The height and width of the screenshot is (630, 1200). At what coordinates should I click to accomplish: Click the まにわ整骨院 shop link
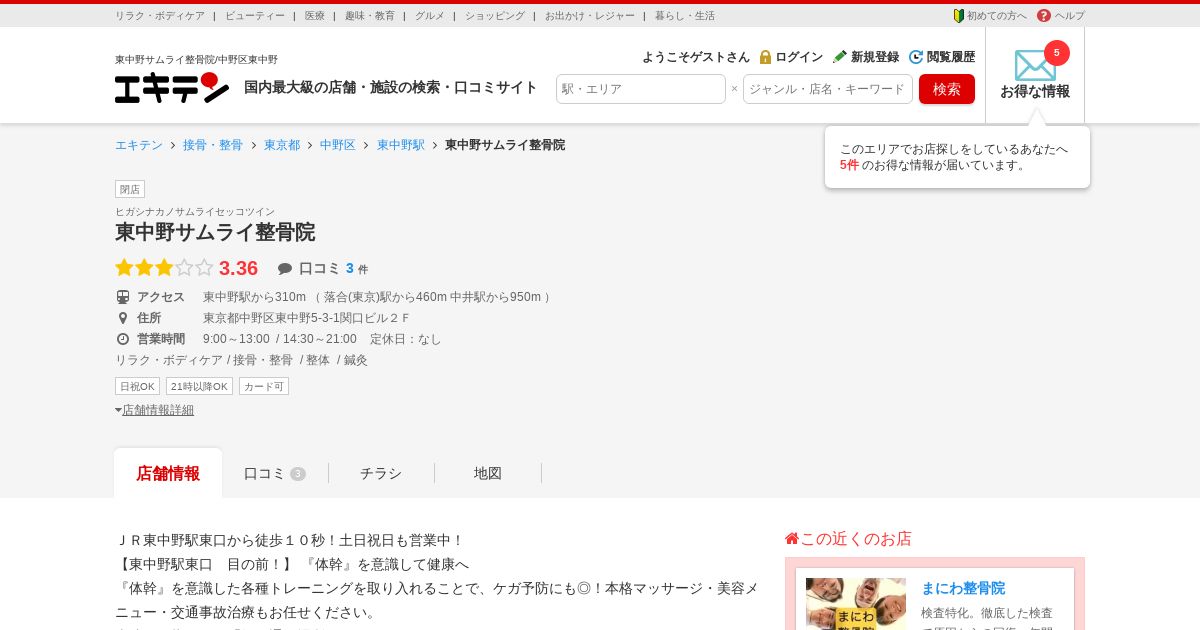(963, 588)
